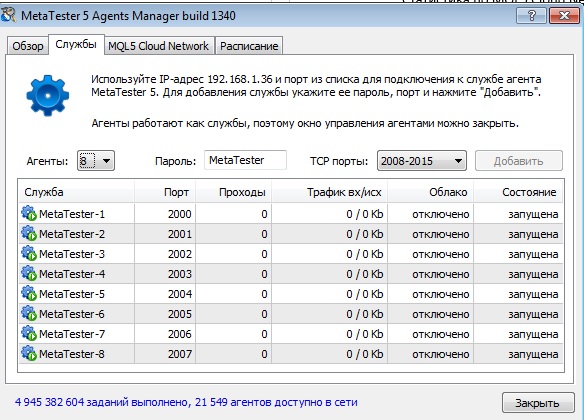Focus the Пароль input field
The height and width of the screenshot is (420, 584).
pyautogui.click(x=245, y=160)
